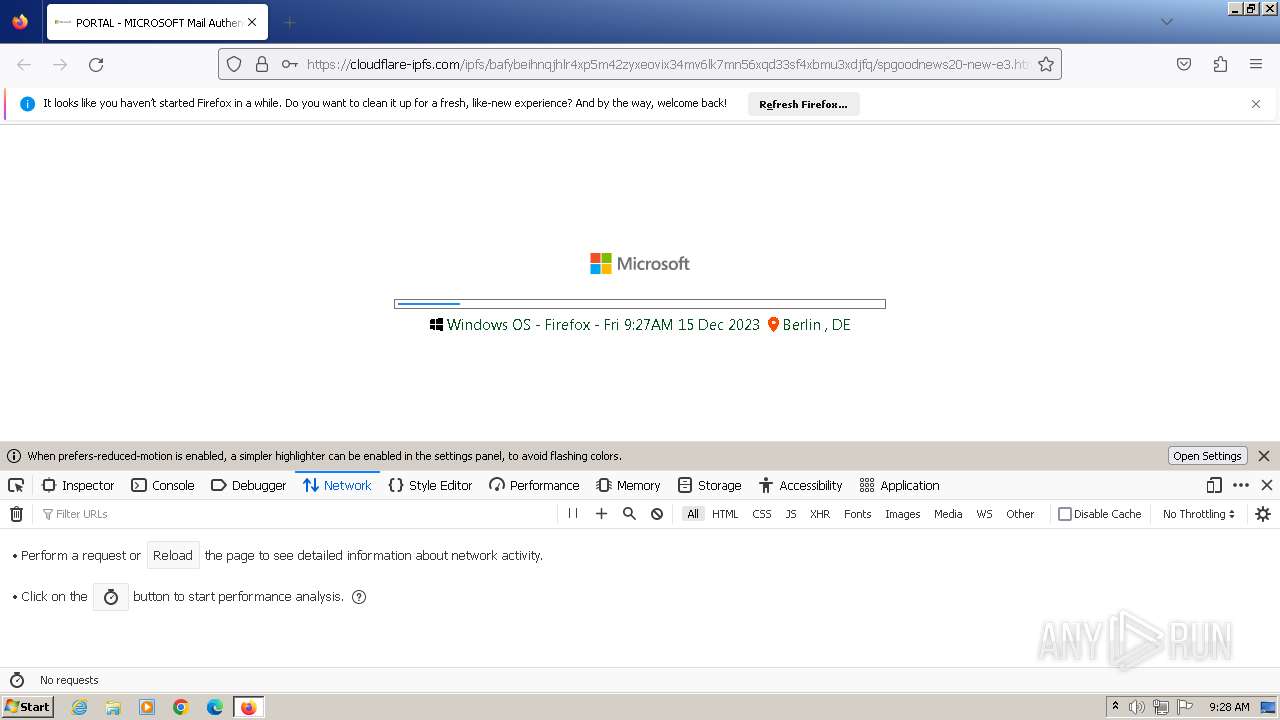This screenshot has height=720, width=1280.
Task: Open devtools three-dot customize menu
Action: click(x=1241, y=485)
